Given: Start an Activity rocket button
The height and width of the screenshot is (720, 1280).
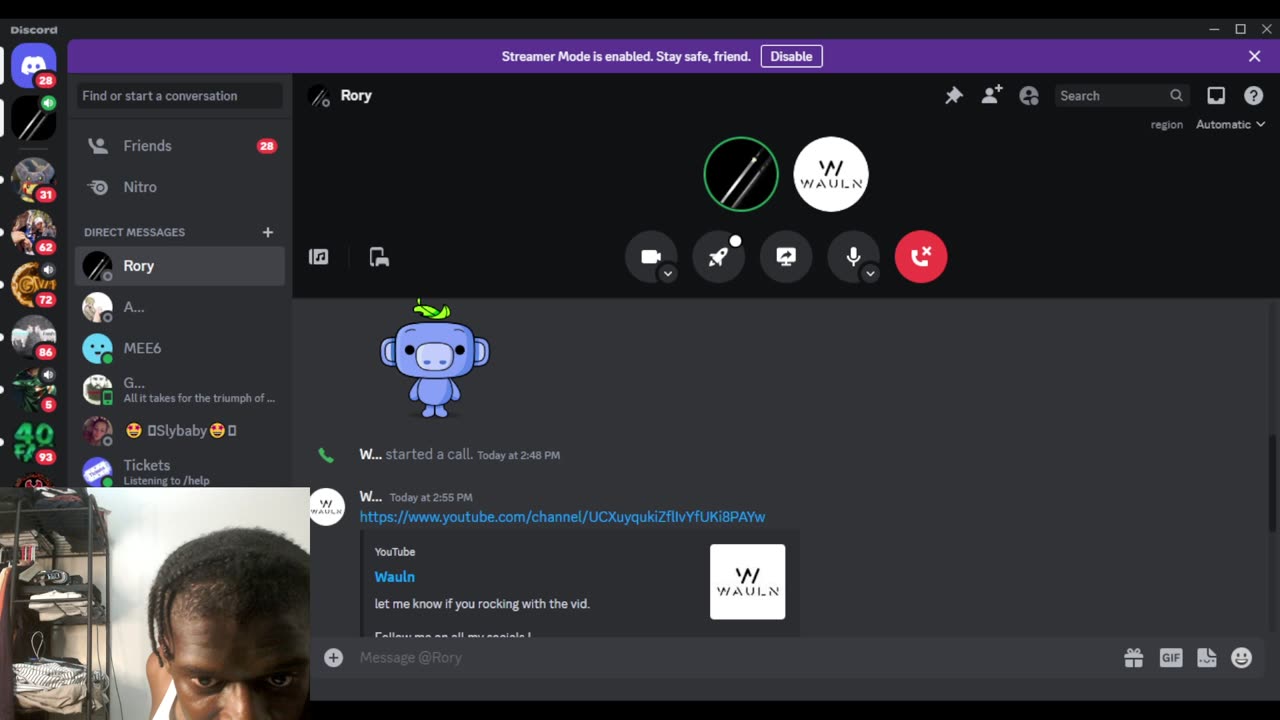Looking at the screenshot, I should (718, 257).
